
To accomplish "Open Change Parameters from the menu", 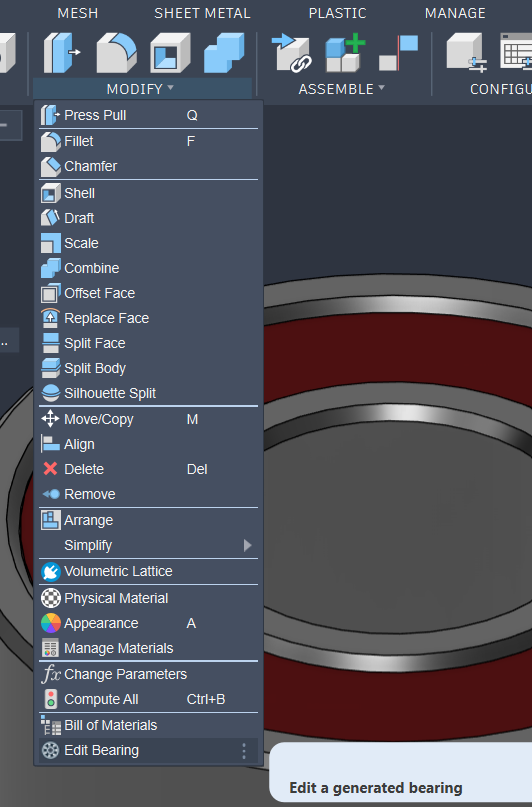I will (x=148, y=674).
